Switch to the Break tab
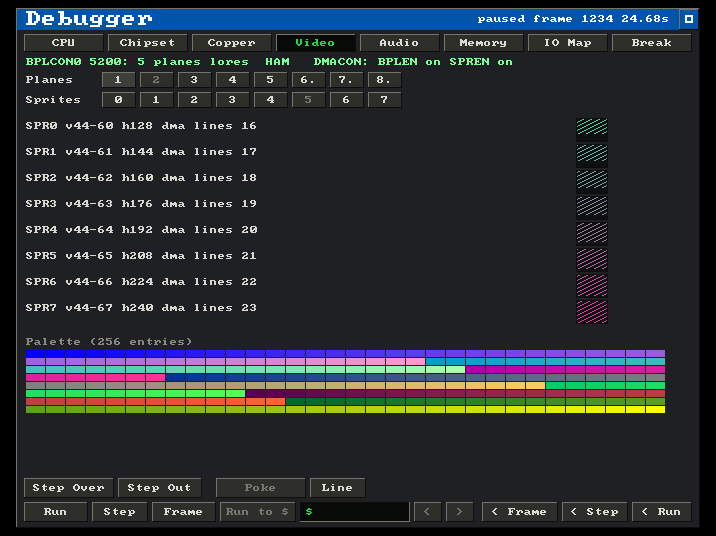This screenshot has width=716, height=536. click(652, 43)
